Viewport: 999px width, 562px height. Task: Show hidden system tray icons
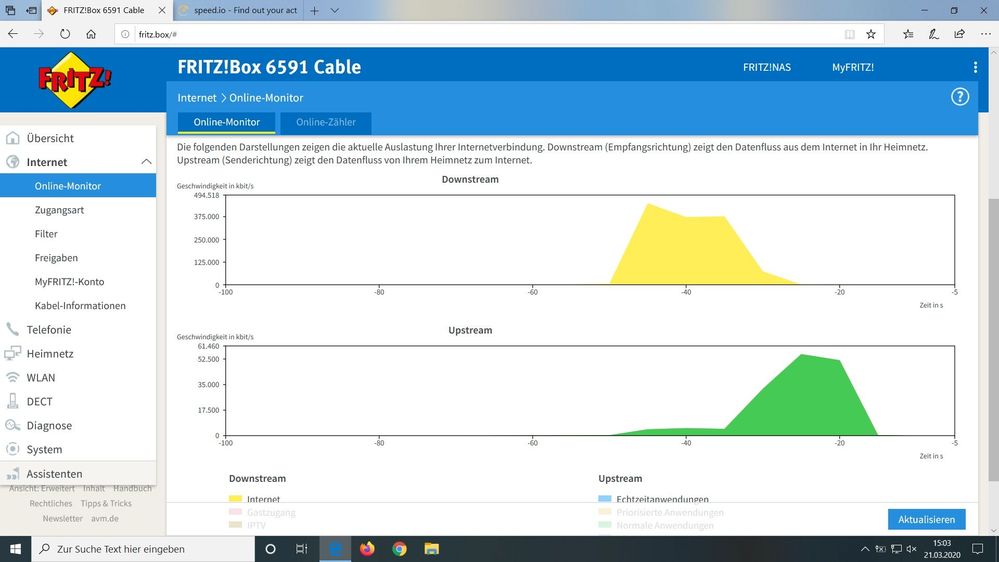(865, 549)
